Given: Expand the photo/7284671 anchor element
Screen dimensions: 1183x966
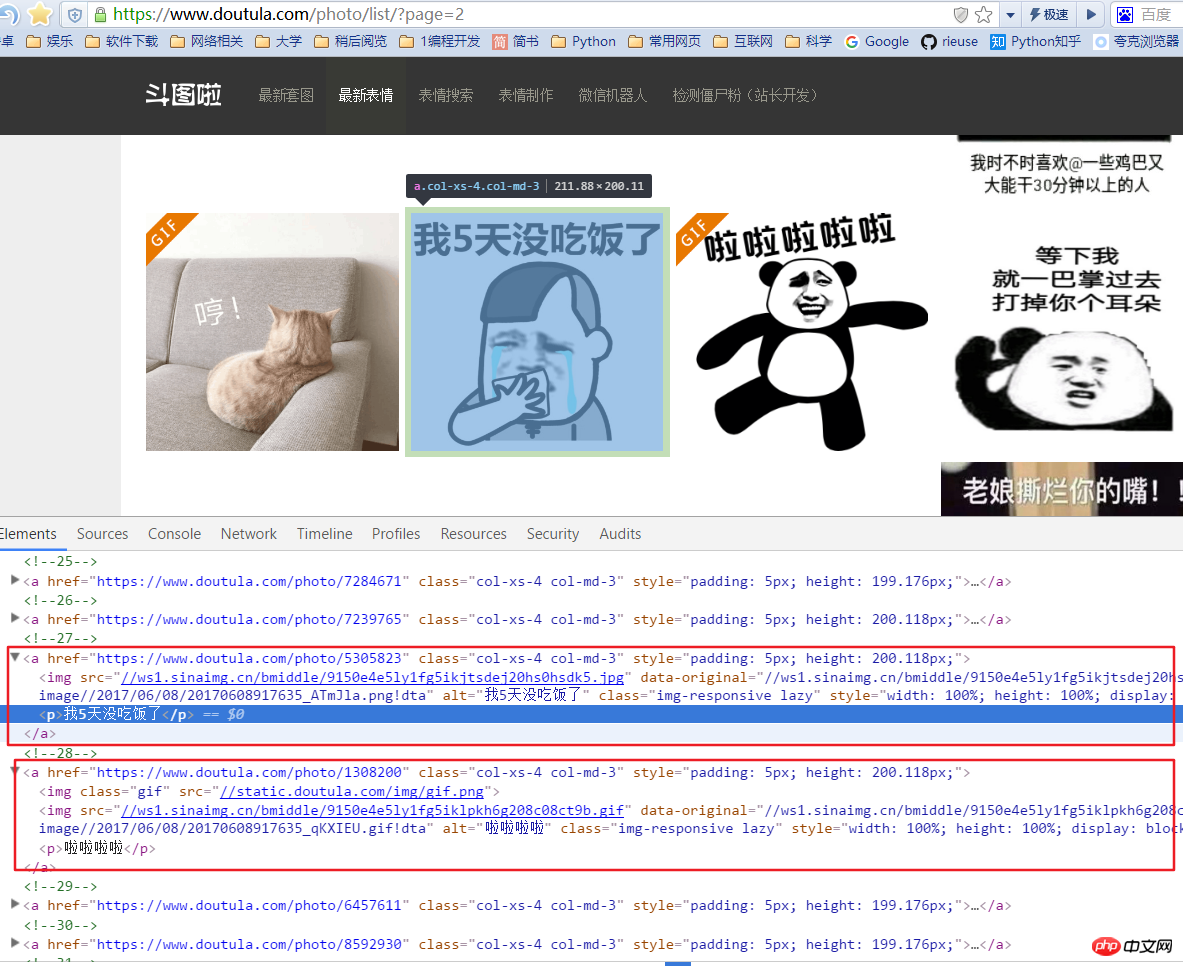Looking at the screenshot, I should tap(15, 581).
